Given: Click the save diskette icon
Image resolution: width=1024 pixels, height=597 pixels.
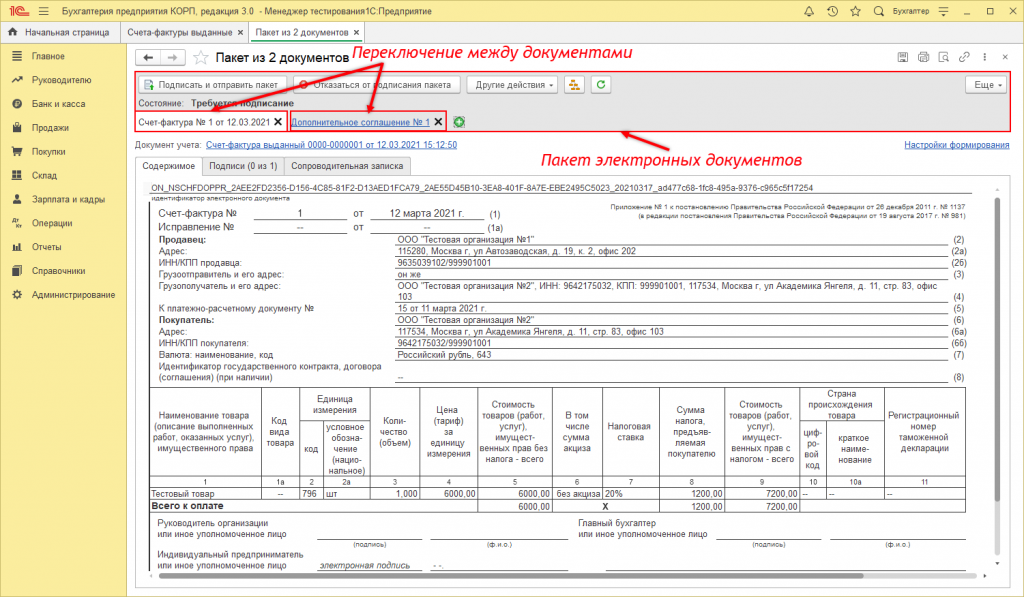Looking at the screenshot, I should click(x=903, y=57).
